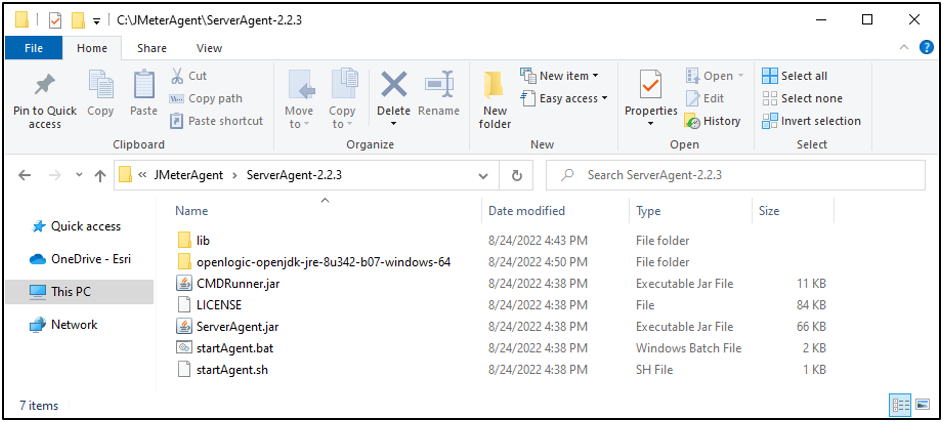
Task: Expand the address bar history dropdown
Action: (x=484, y=175)
